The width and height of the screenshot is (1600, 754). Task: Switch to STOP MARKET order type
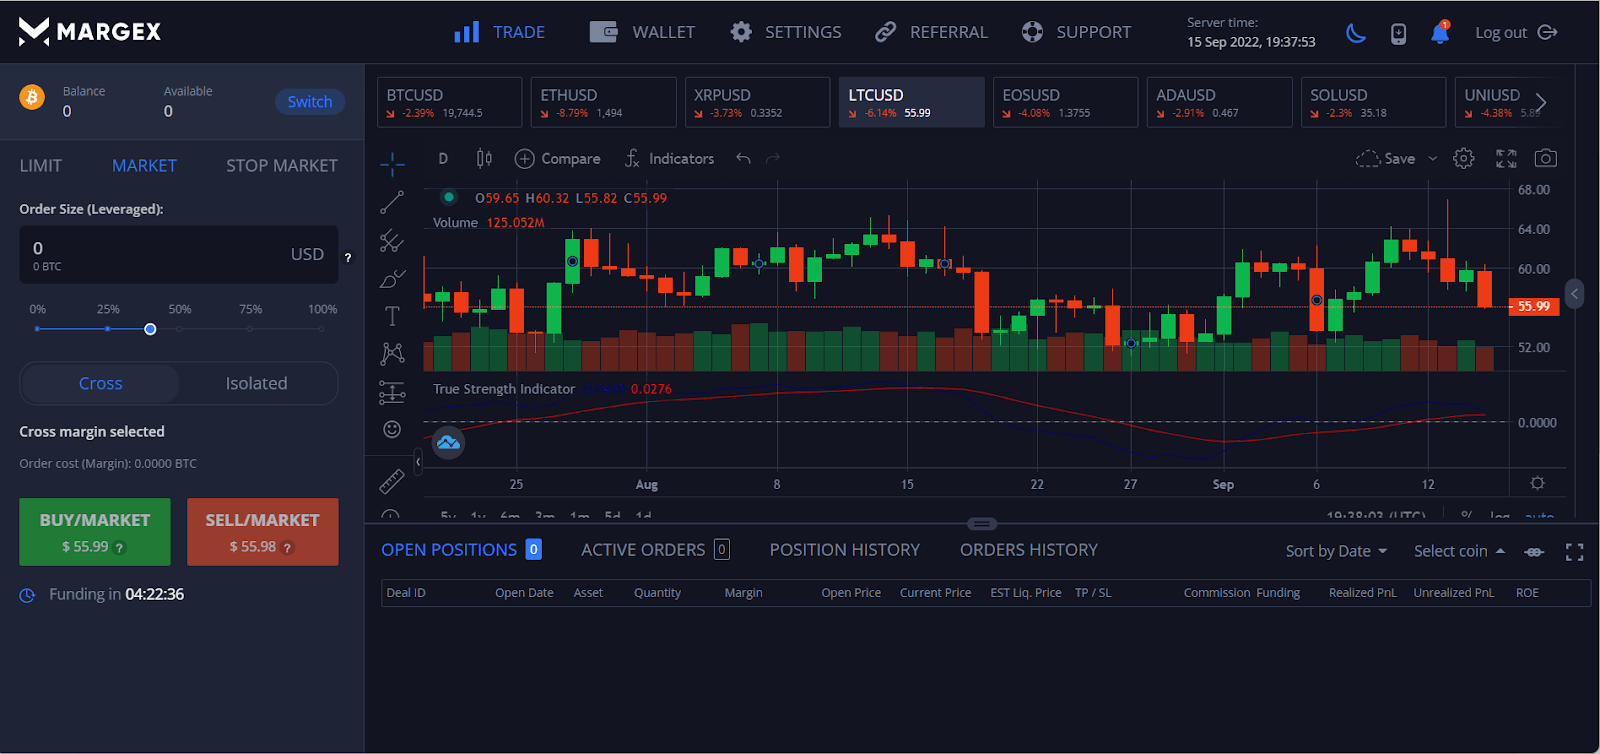pyautogui.click(x=282, y=166)
